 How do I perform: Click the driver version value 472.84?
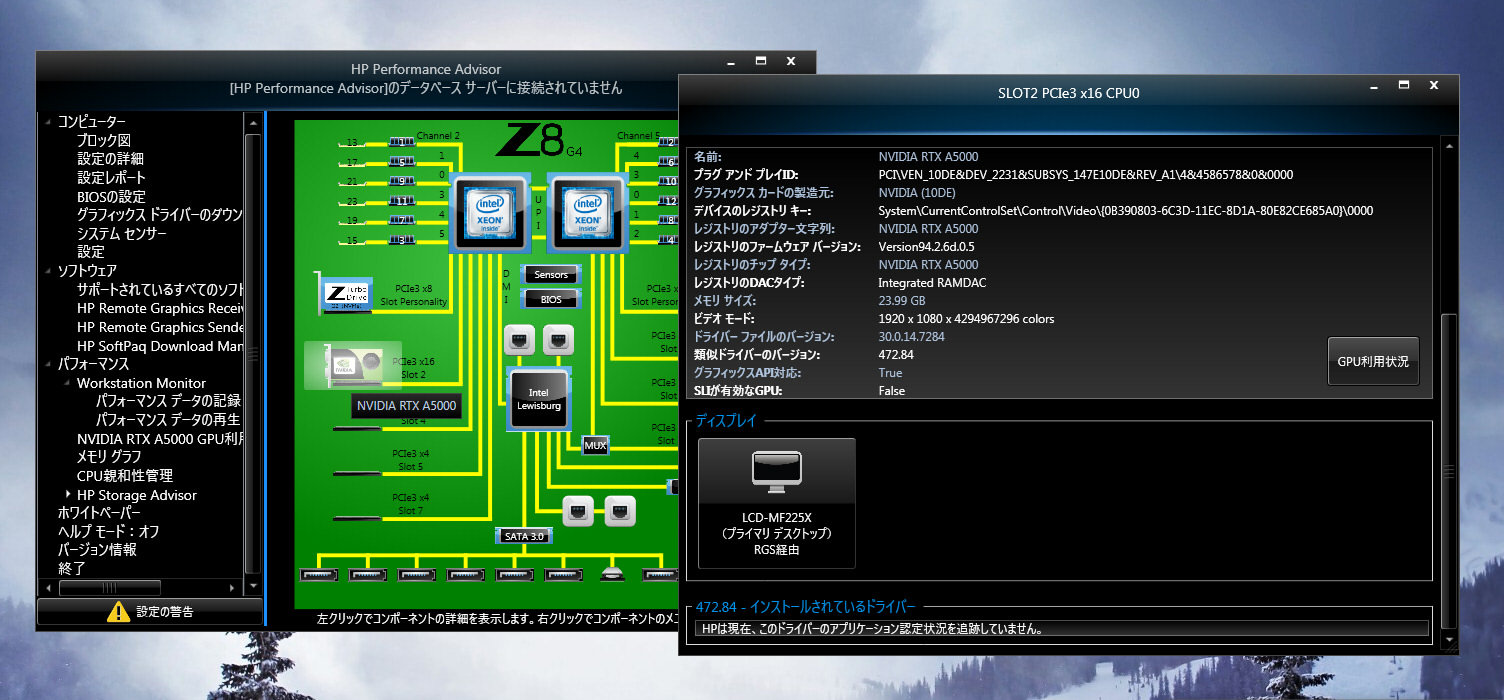click(x=898, y=355)
